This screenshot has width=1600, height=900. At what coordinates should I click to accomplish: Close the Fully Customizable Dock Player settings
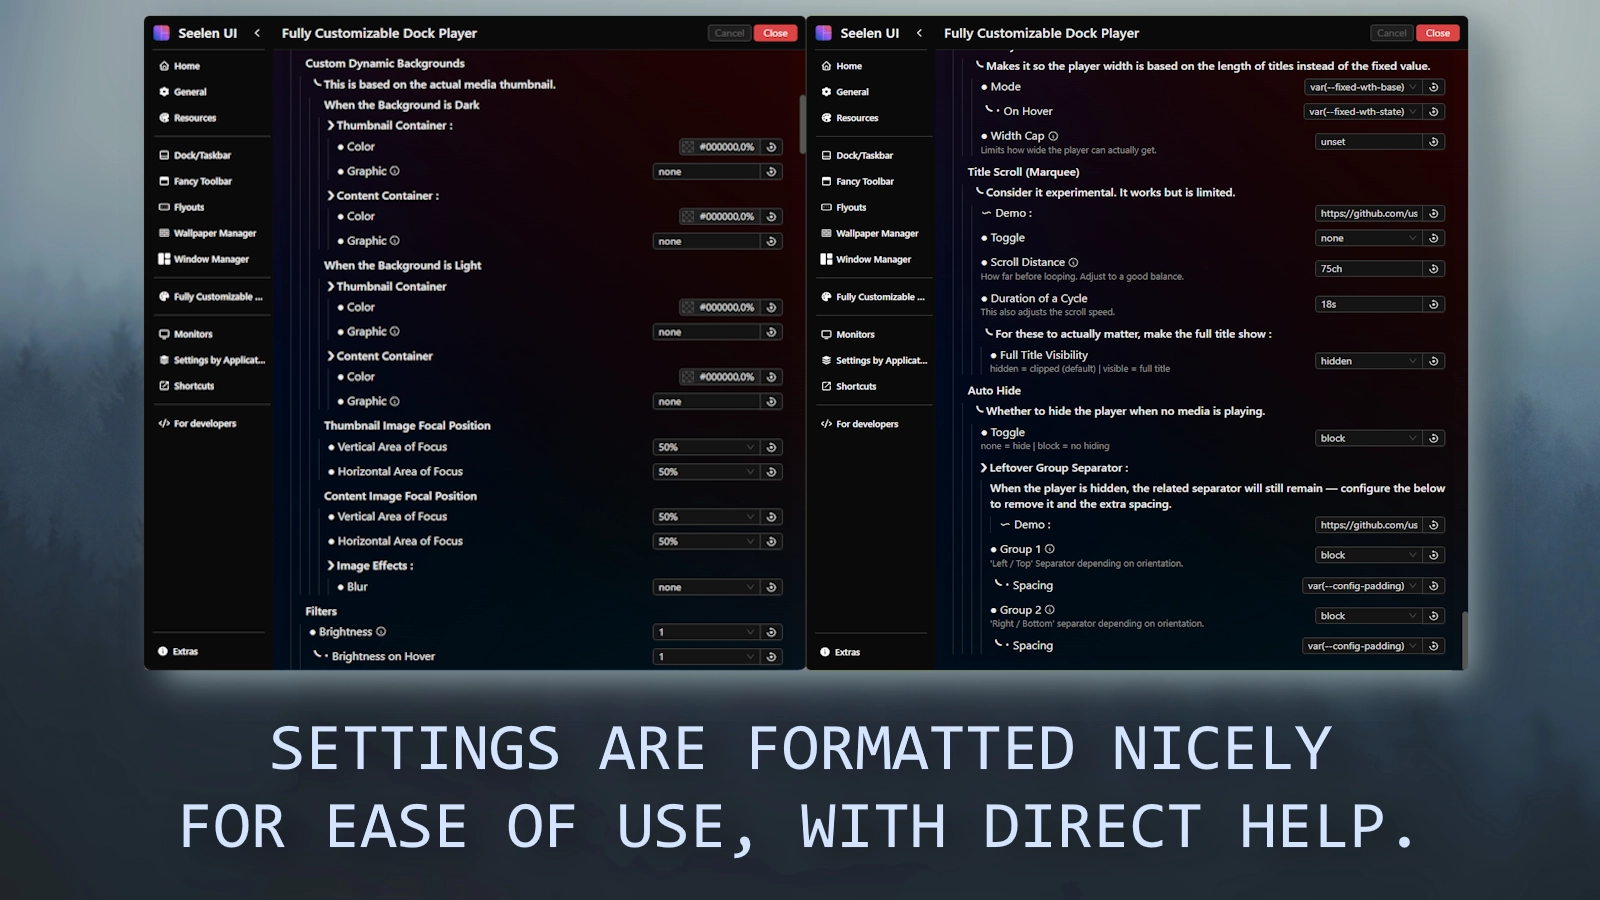775,32
